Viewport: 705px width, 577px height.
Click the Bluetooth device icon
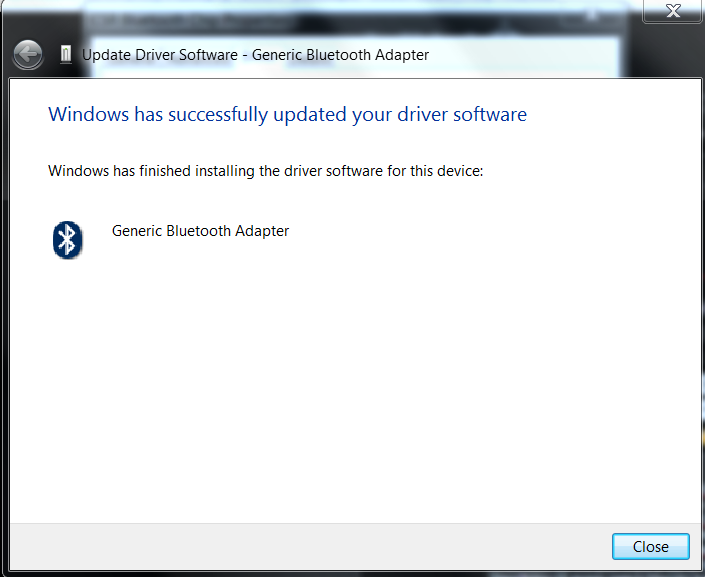tap(67, 240)
